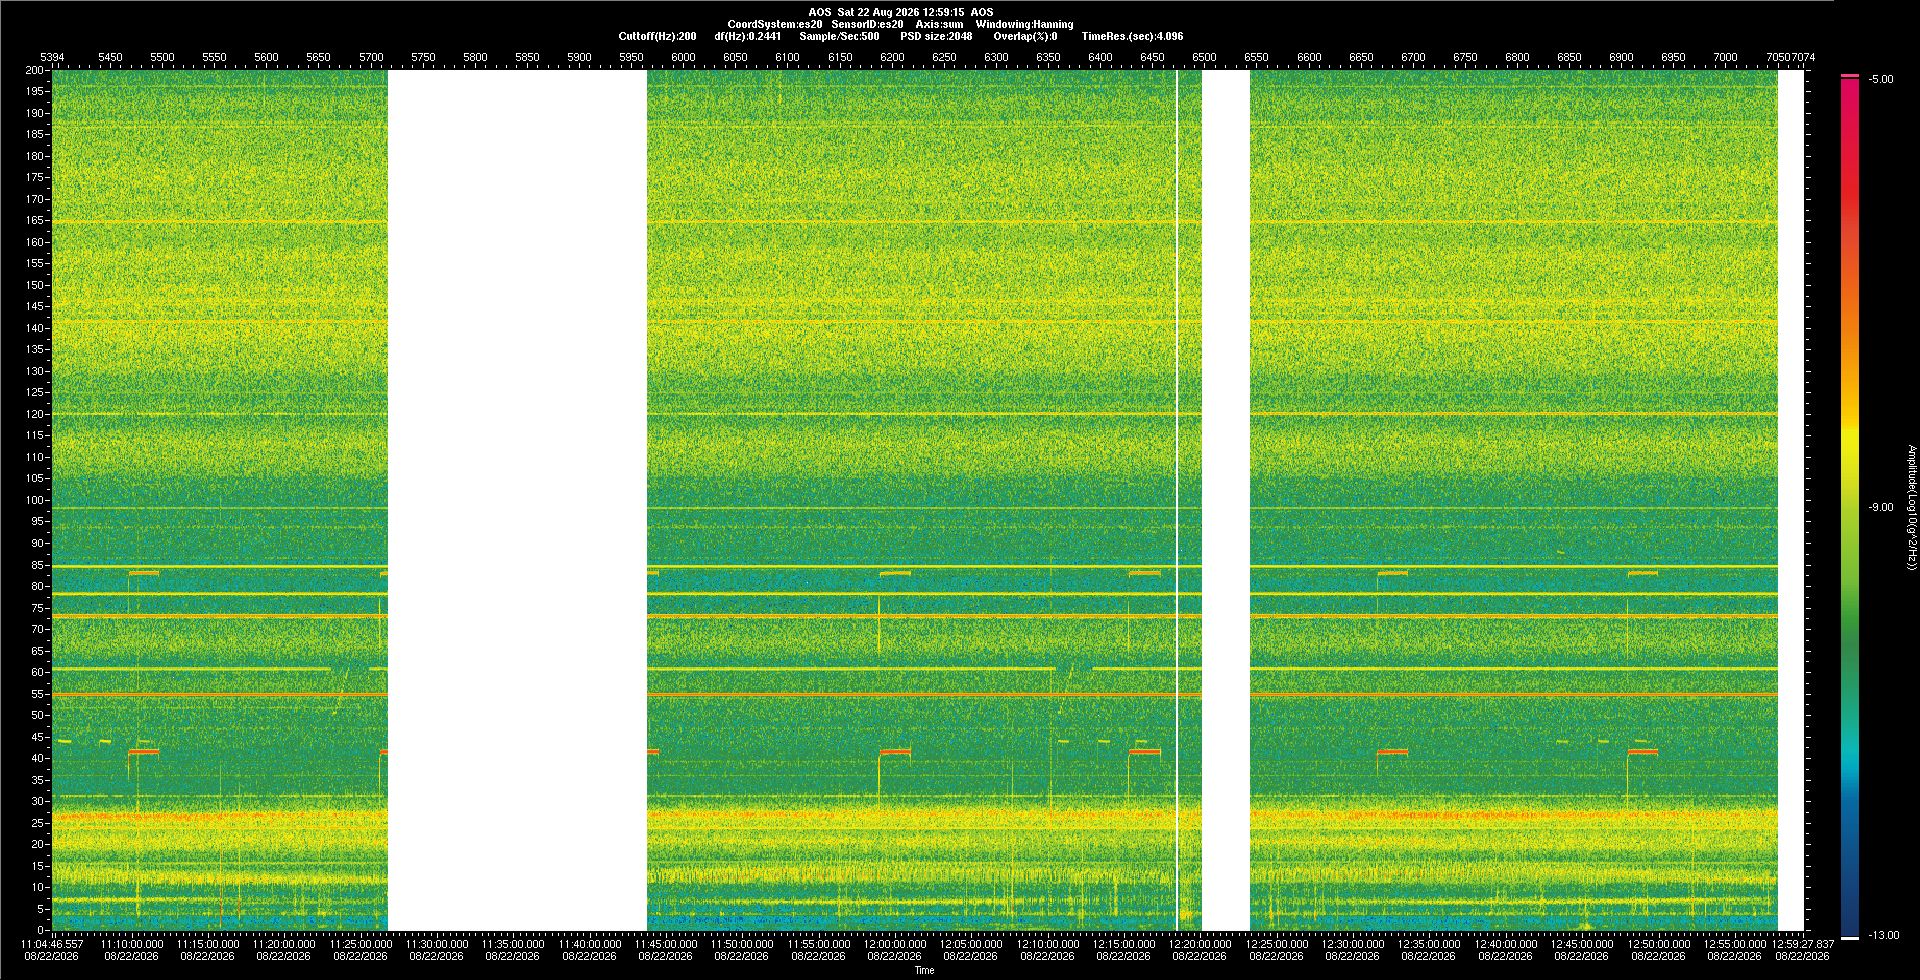Click the 'df(Hz):0.2441' parameter text
The width and height of the screenshot is (1920, 980).
[748, 36]
